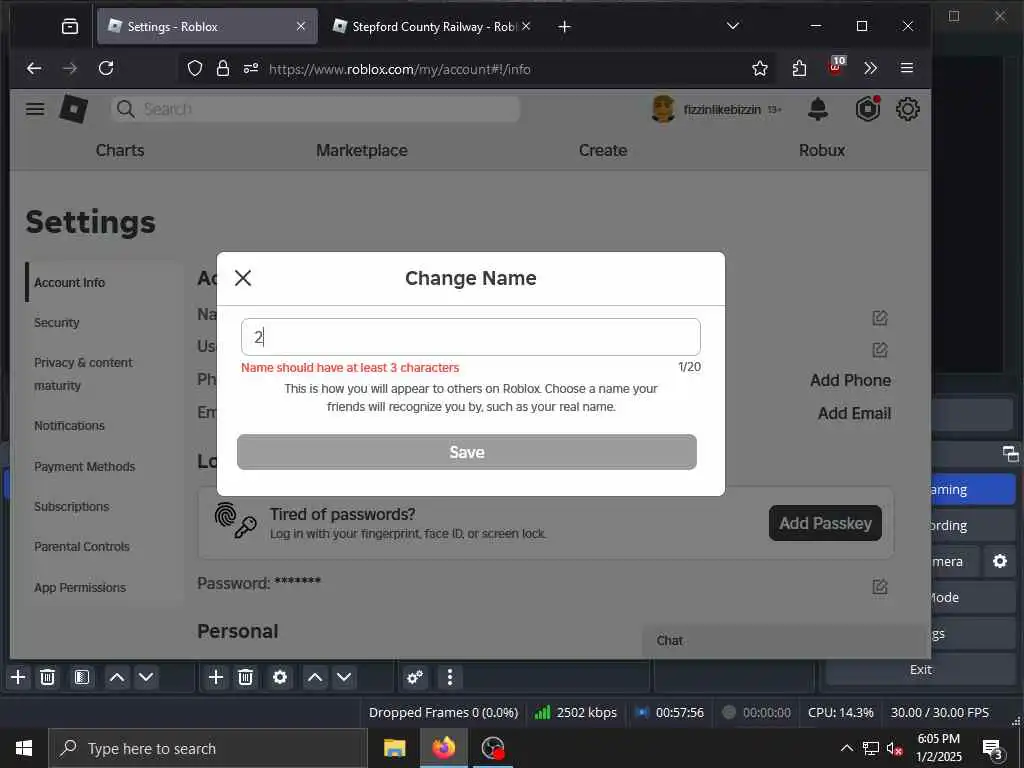Screen dimensions: 1024x768
Task: Open the Robux navigation item
Action: point(822,150)
